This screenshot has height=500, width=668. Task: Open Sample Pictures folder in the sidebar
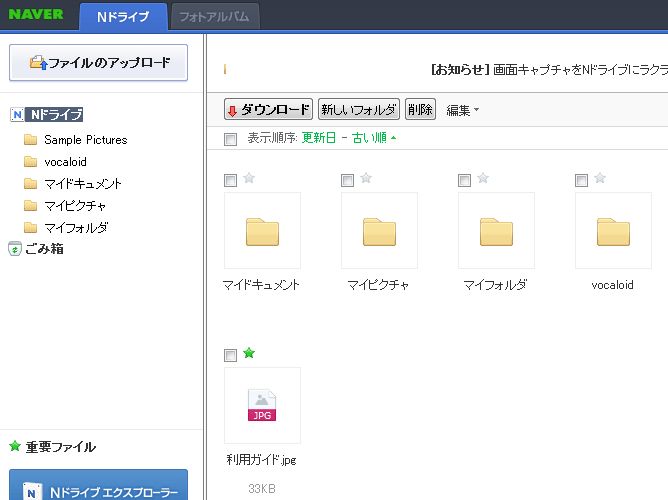tap(86, 140)
